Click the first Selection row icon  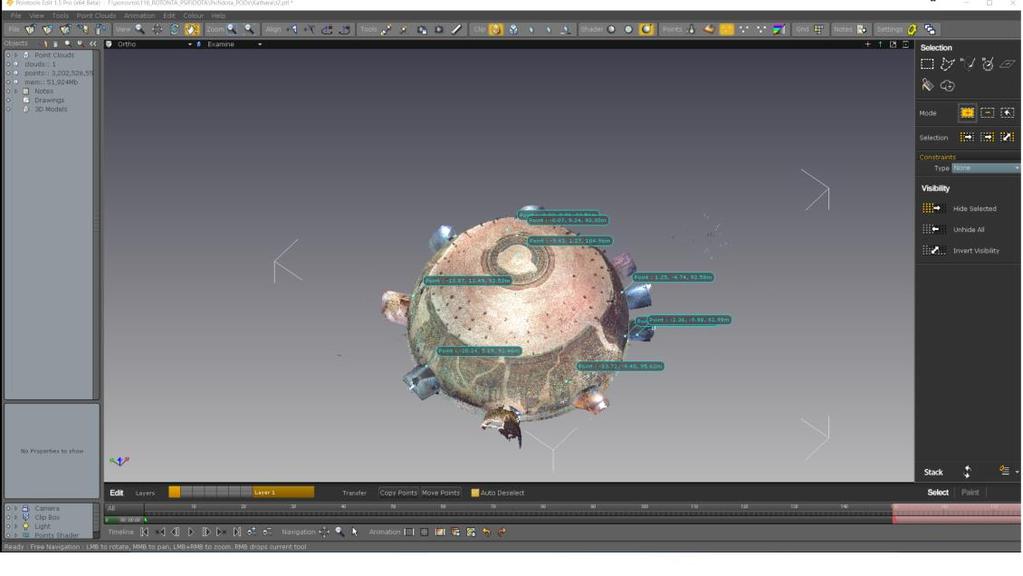click(x=967, y=137)
